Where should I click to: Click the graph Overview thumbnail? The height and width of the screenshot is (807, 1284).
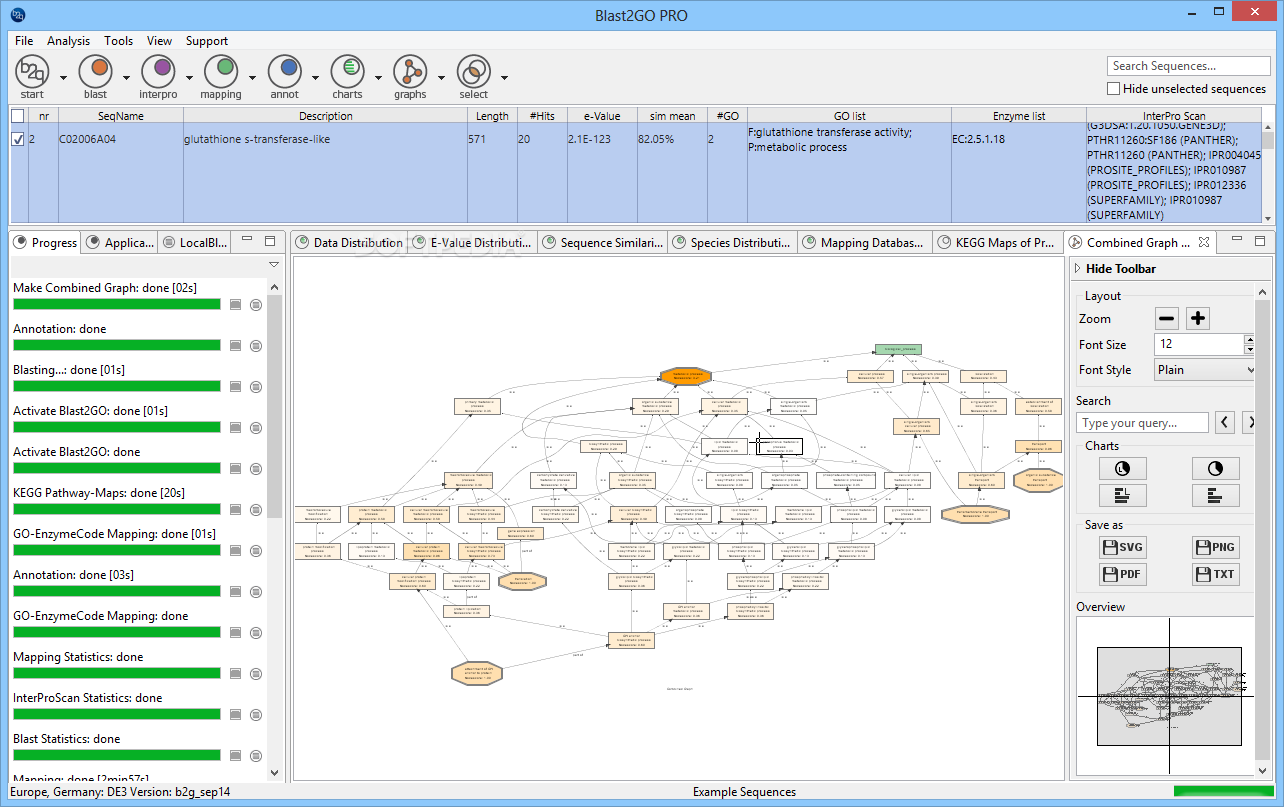[x=1168, y=696]
